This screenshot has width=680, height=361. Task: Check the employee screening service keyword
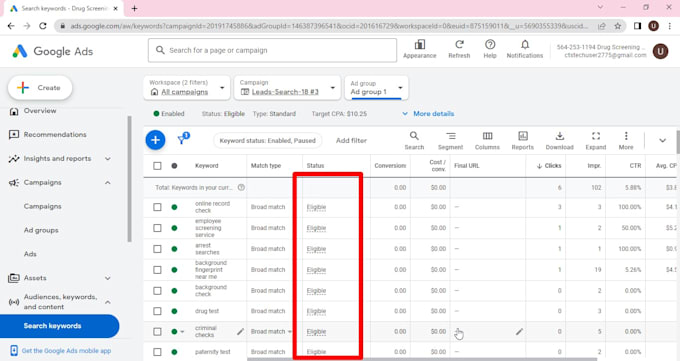pyautogui.click(x=157, y=228)
